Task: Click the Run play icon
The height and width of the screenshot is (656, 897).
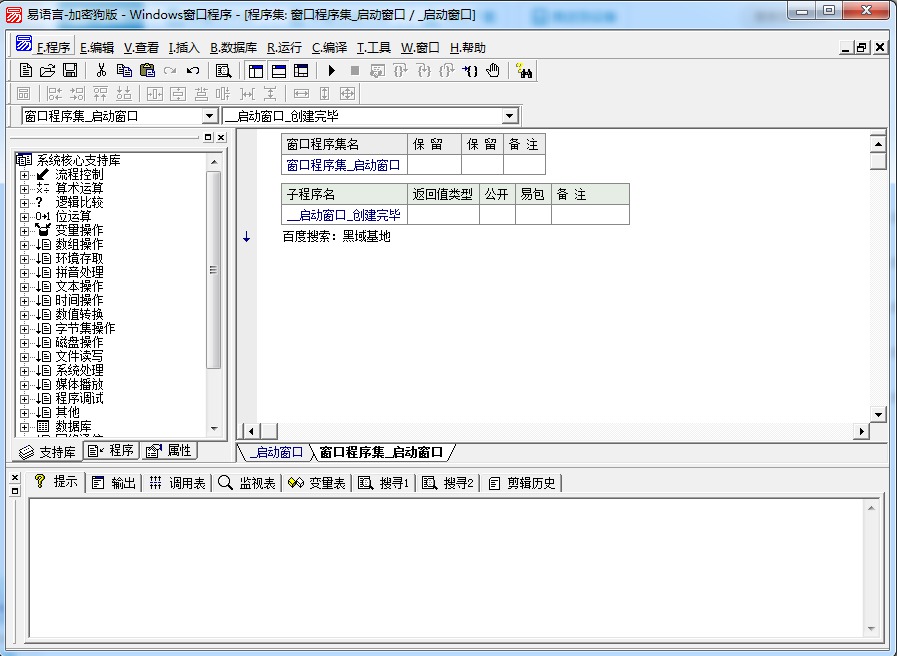Action: pos(332,71)
